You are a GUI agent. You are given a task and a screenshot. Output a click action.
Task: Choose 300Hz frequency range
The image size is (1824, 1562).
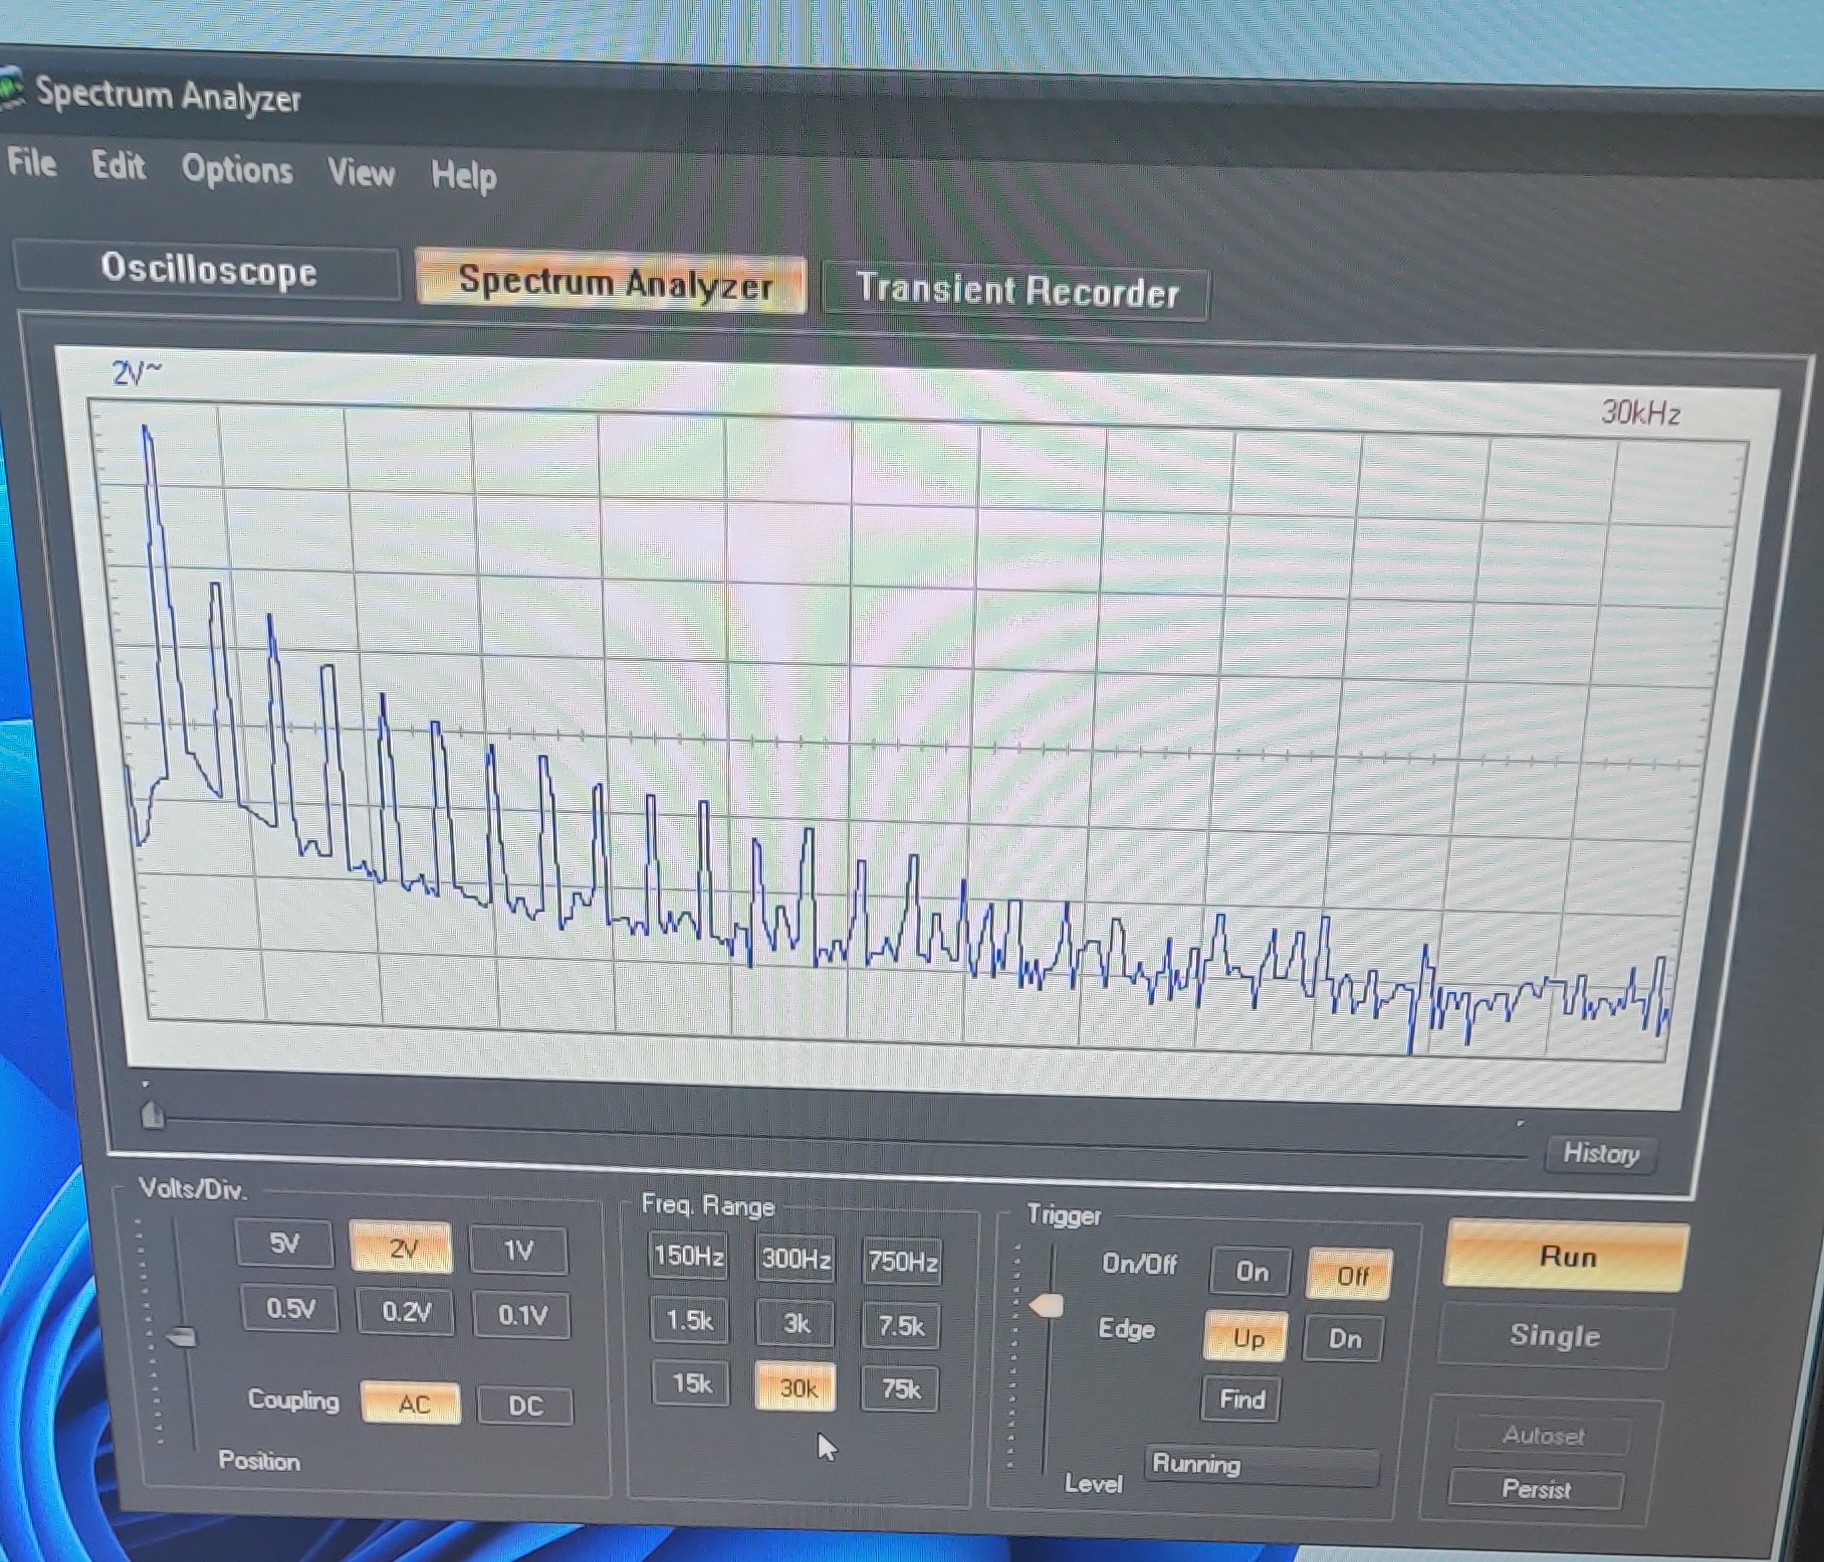(796, 1259)
